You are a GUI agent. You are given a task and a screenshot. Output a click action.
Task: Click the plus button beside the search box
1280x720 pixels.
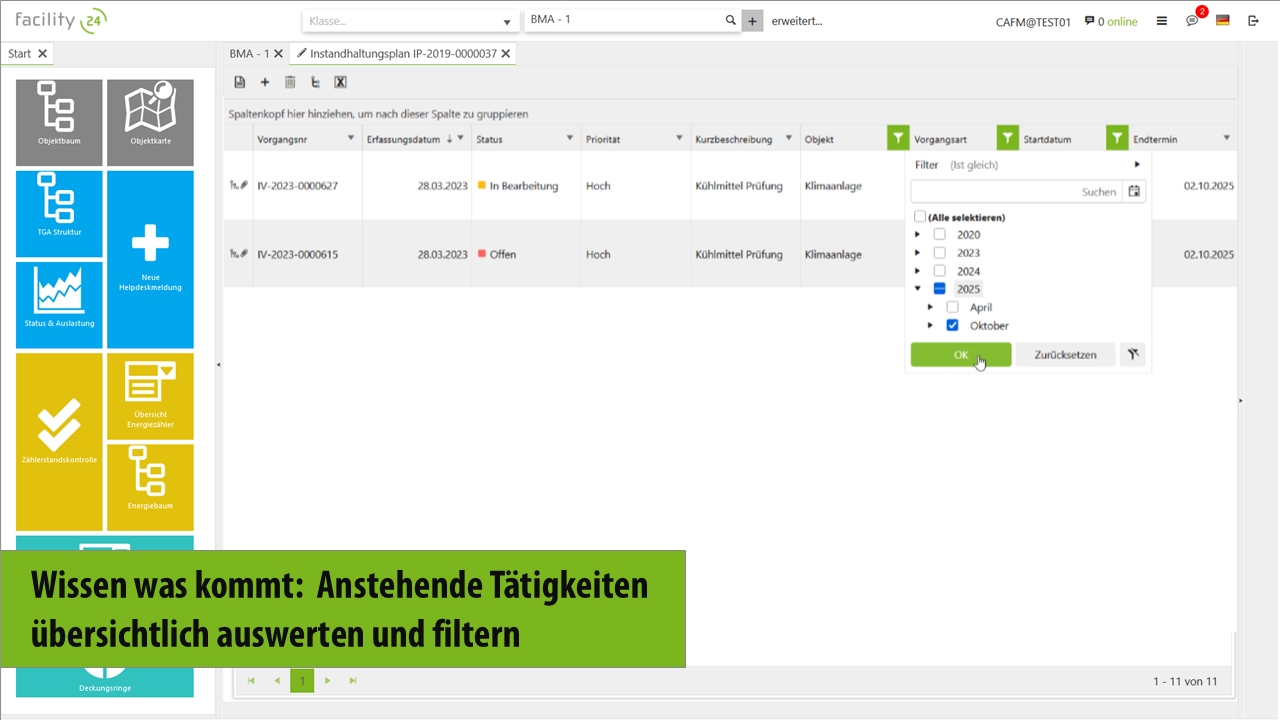752,20
